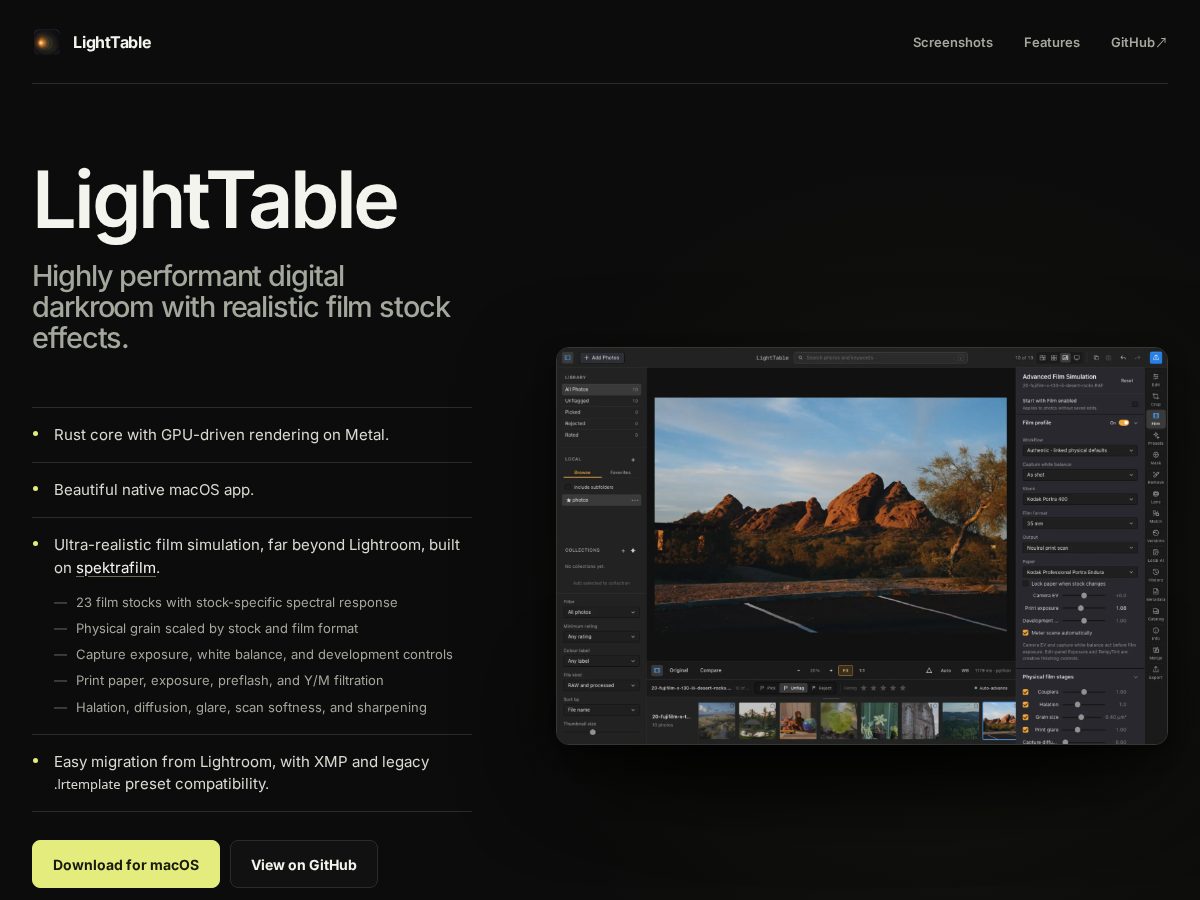This screenshot has width=1200, height=900.
Task: Open the All photos filter dropdown
Action: click(x=601, y=612)
